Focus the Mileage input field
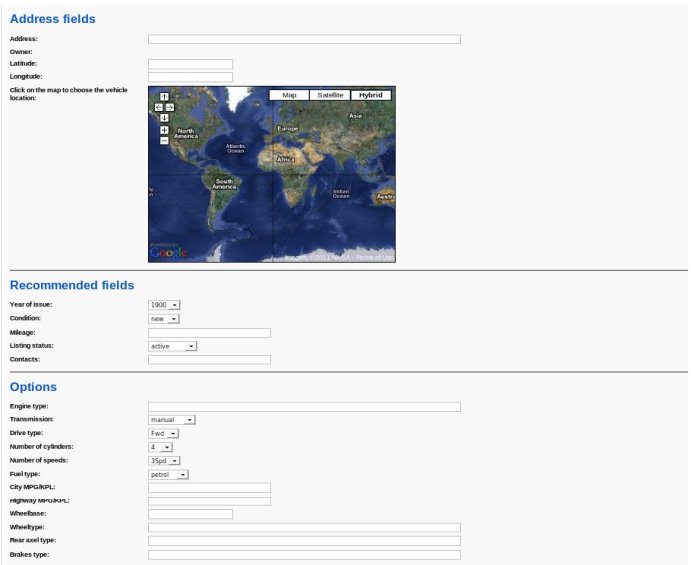The width and height of the screenshot is (691, 565). point(209,333)
